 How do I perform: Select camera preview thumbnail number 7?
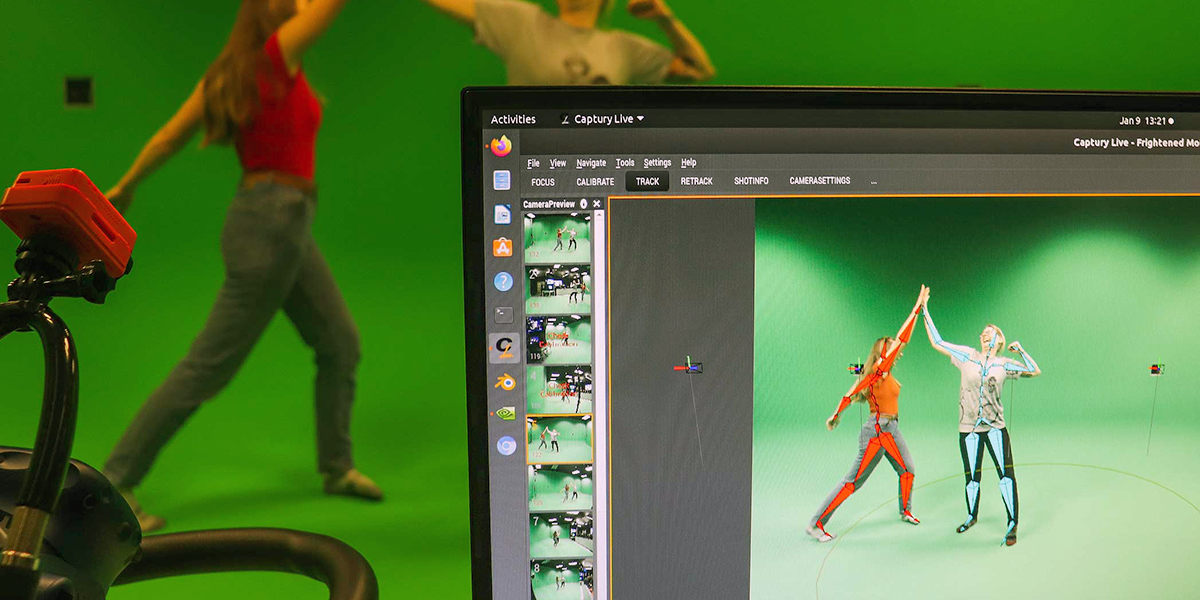(x=561, y=536)
